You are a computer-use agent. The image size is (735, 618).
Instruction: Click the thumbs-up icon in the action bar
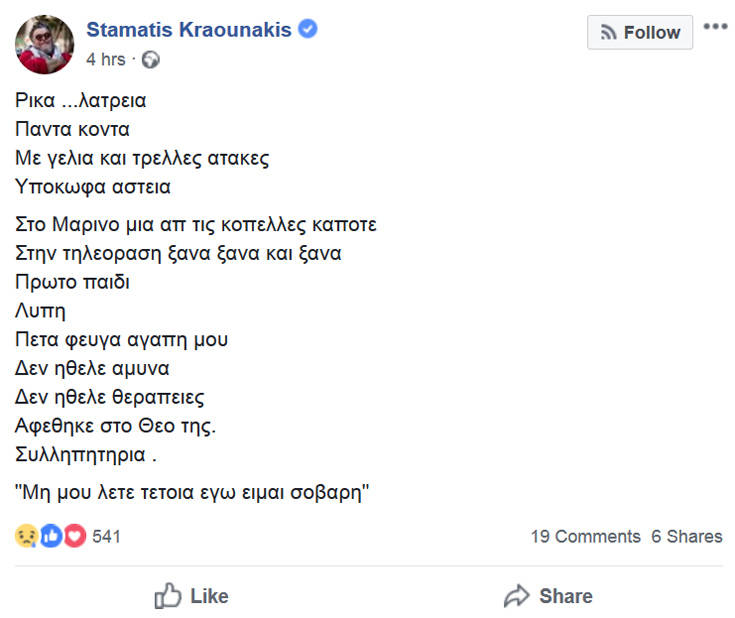coord(168,597)
